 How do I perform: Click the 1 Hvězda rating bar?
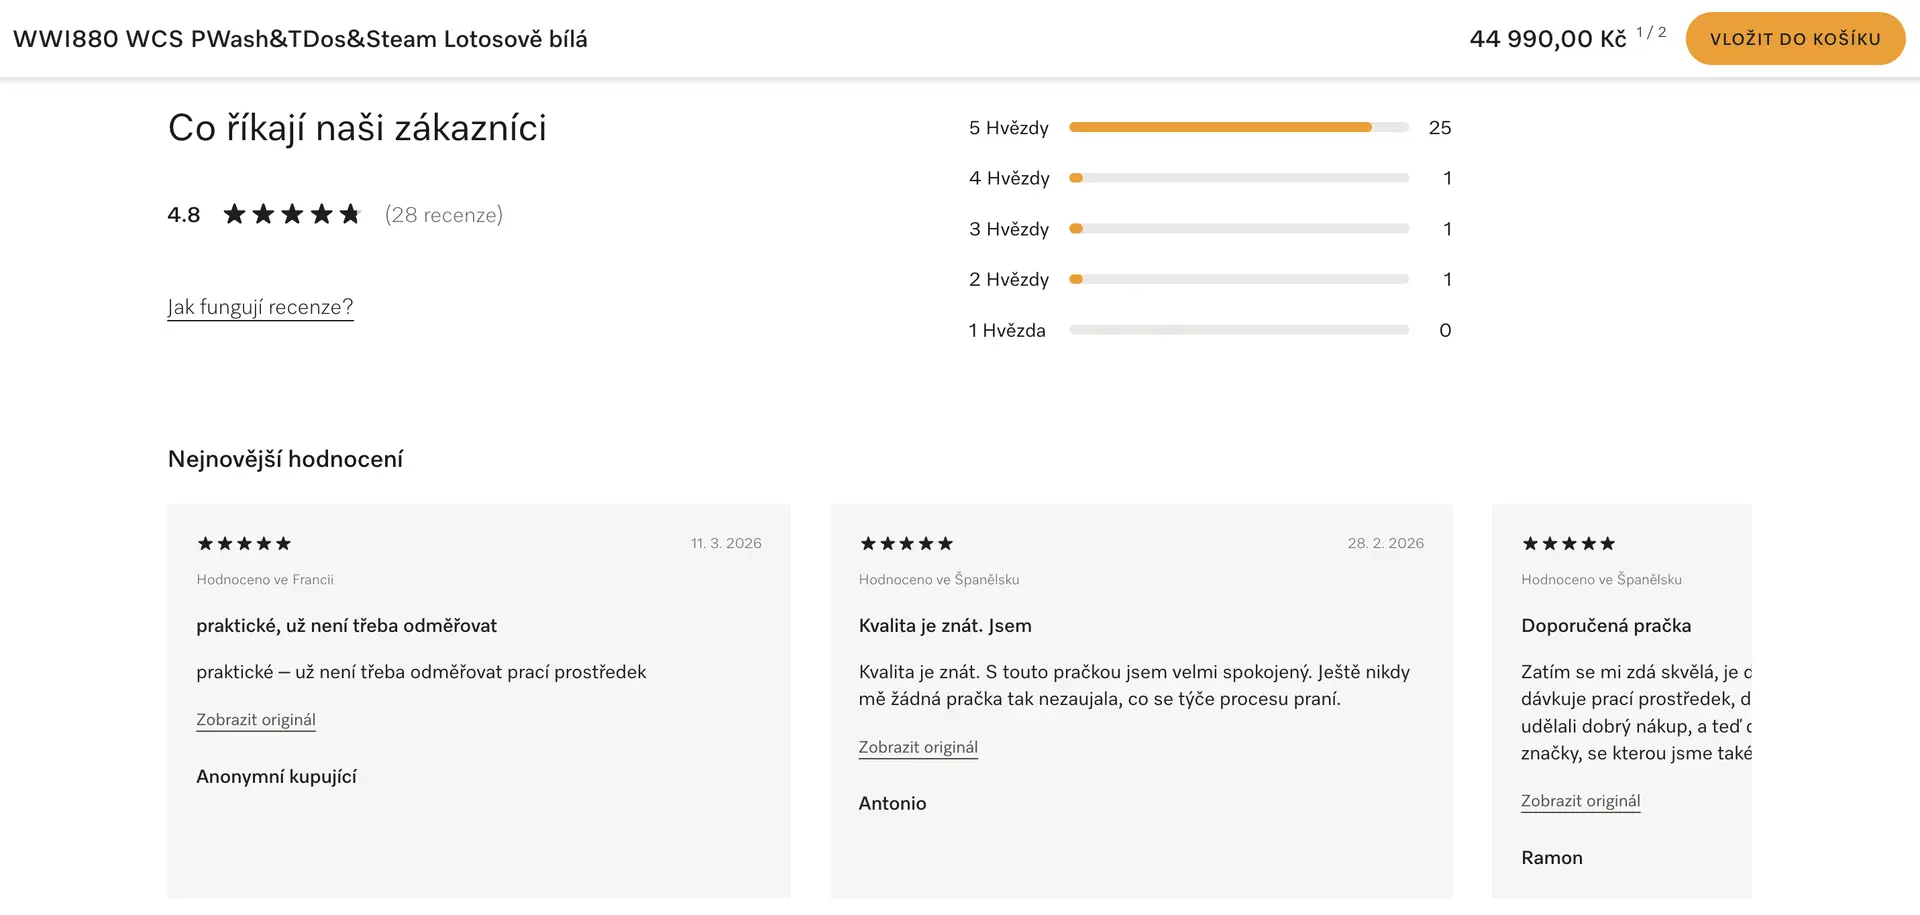(x=1238, y=330)
